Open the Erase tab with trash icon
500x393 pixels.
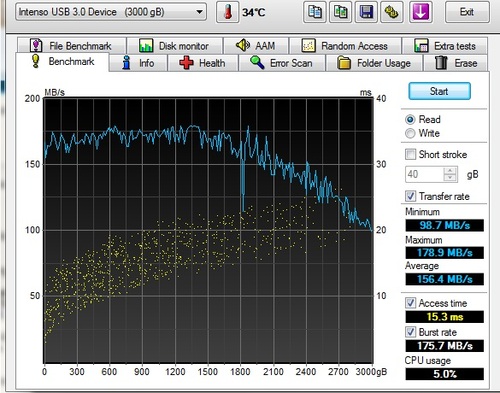coord(456,63)
